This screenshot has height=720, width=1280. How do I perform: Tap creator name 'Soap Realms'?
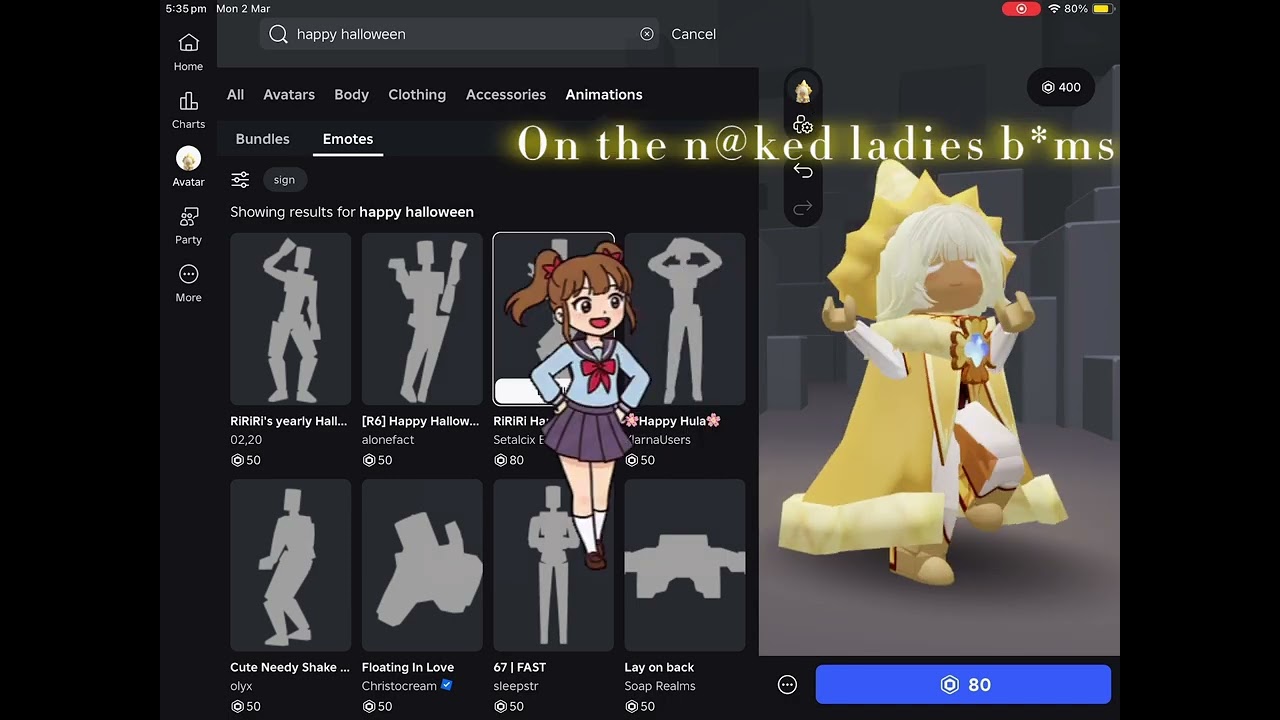(660, 686)
